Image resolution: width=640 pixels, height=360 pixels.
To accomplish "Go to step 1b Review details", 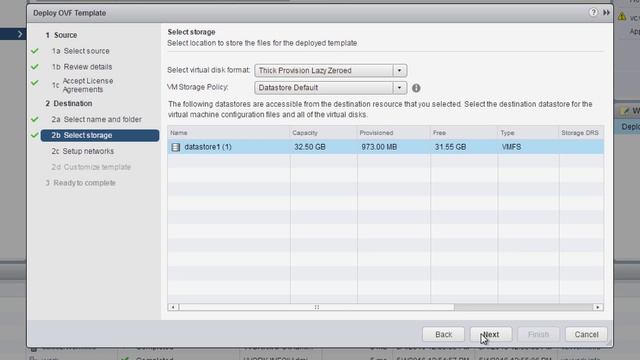I will coord(82,67).
